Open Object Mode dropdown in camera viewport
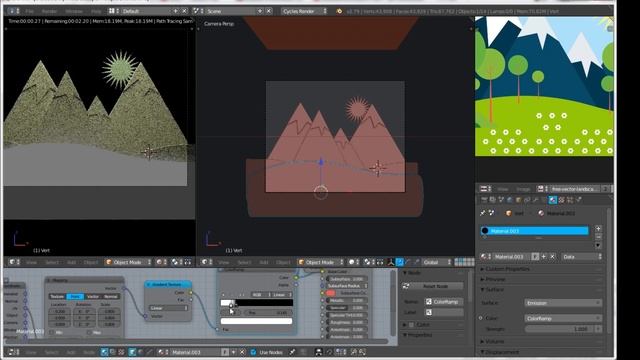Image resolution: width=640 pixels, height=360 pixels. click(321, 262)
